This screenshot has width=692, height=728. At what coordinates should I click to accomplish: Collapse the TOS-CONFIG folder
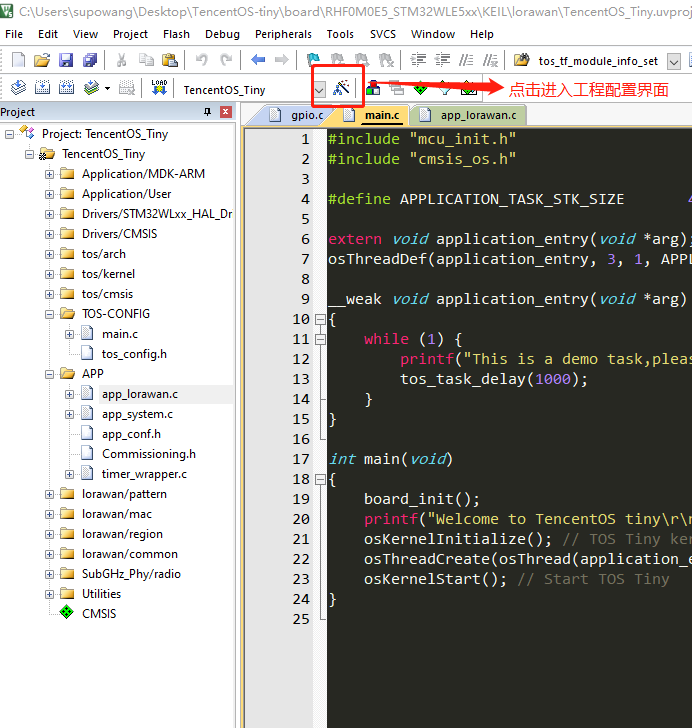tap(49, 315)
